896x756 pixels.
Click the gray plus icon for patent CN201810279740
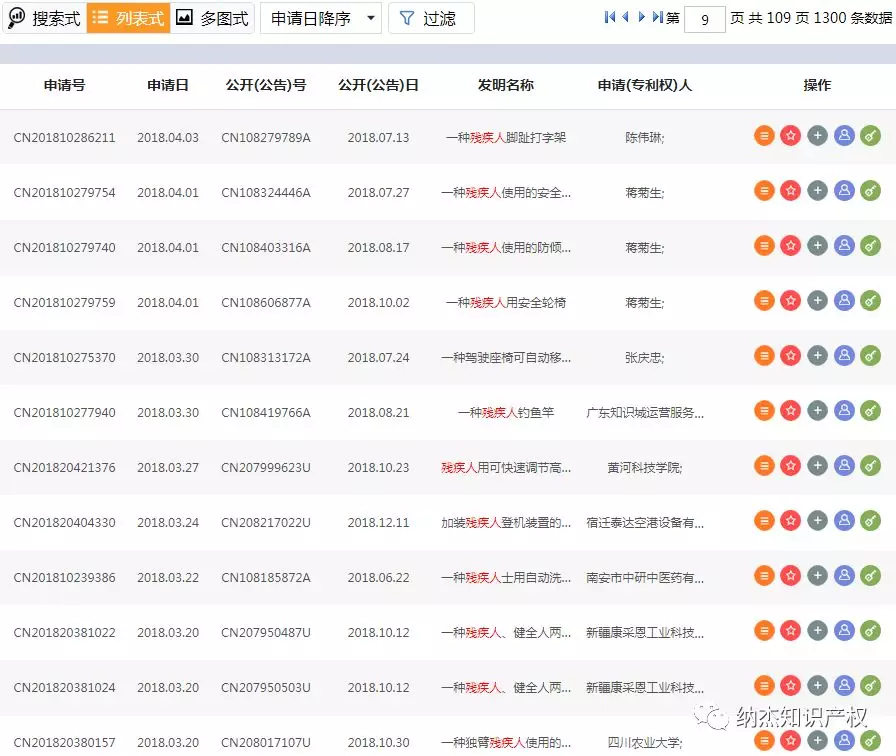[817, 245]
